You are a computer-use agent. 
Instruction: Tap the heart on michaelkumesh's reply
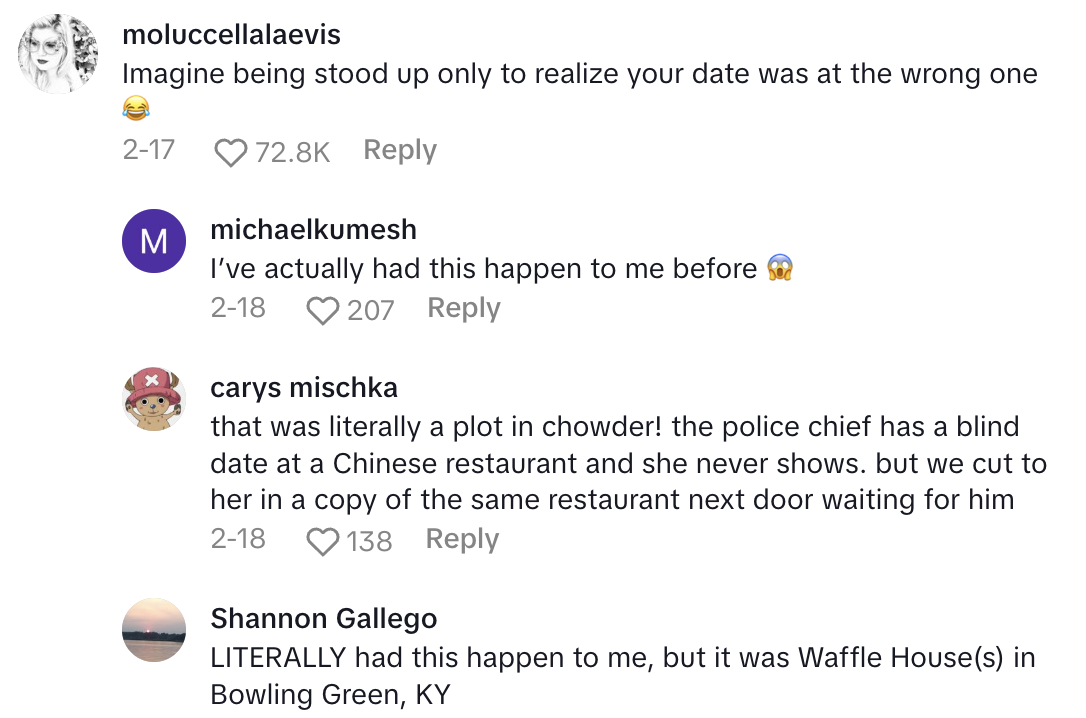coord(322,311)
